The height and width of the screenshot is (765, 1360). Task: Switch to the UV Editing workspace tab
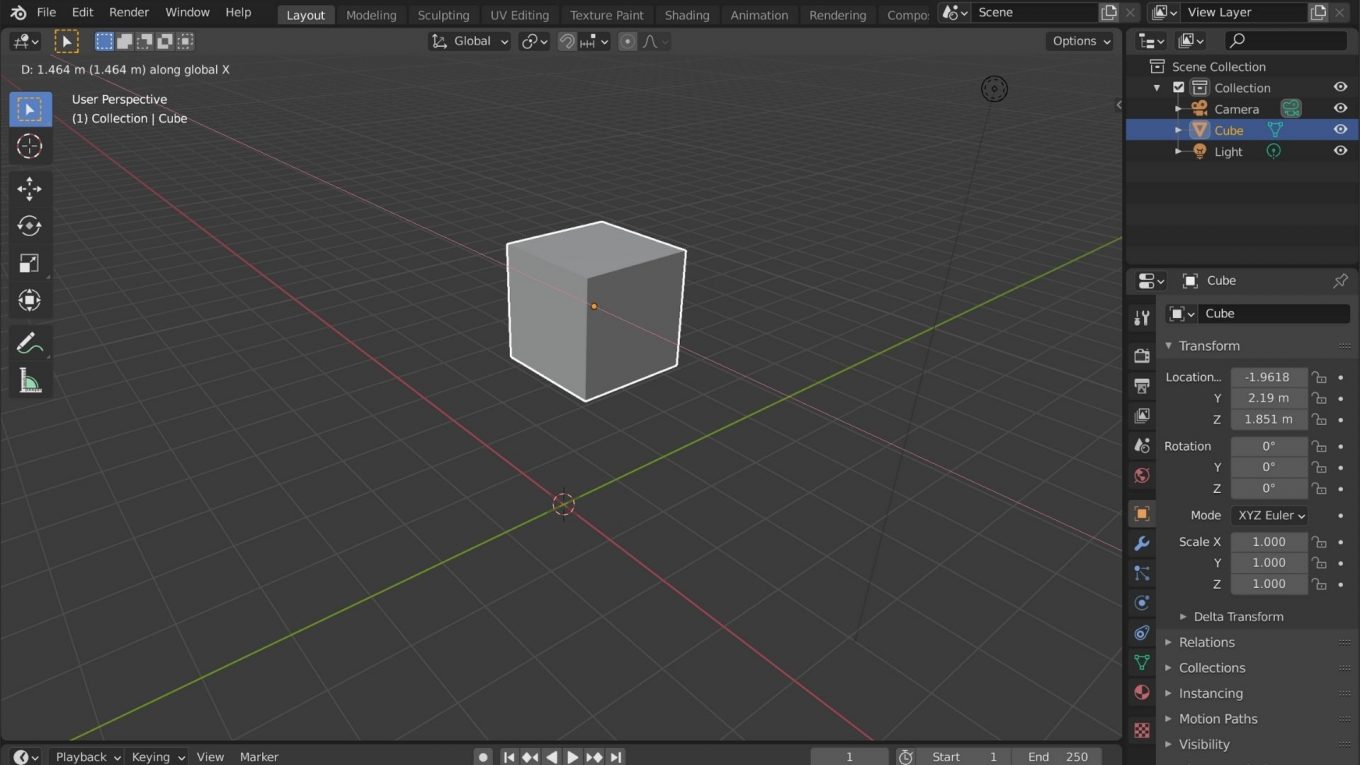(x=519, y=15)
